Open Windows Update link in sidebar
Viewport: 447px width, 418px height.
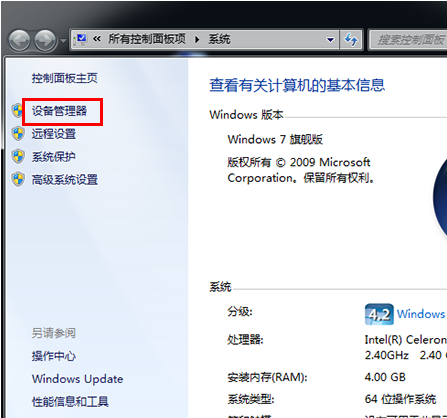click(x=77, y=379)
